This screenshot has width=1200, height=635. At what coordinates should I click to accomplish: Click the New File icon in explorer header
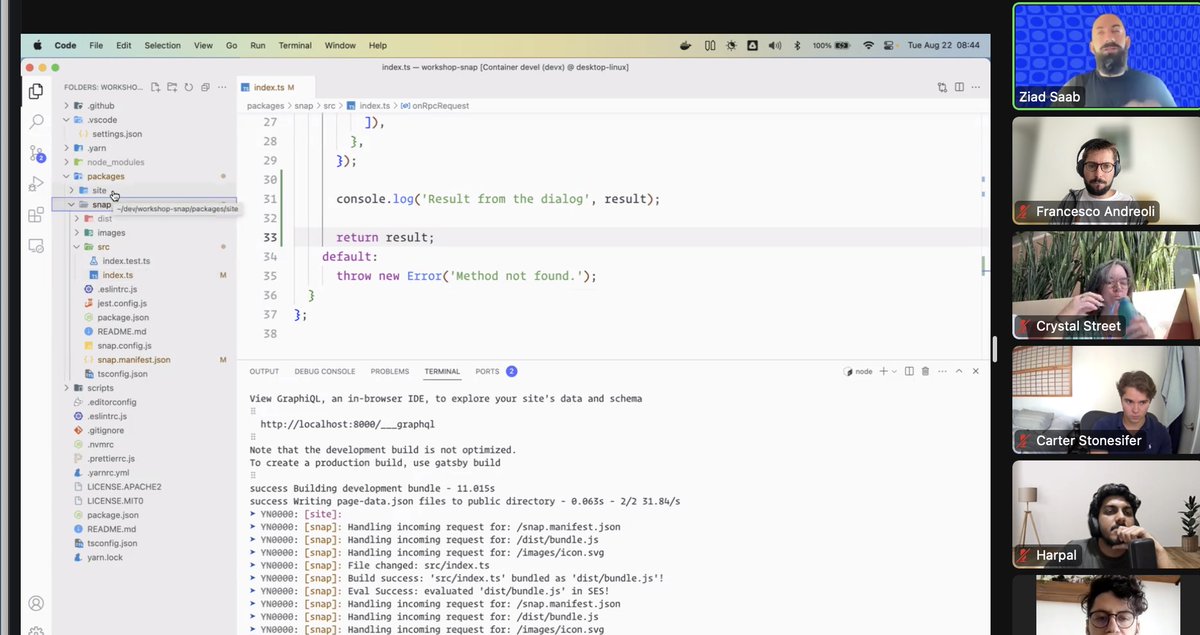pyautogui.click(x=155, y=87)
